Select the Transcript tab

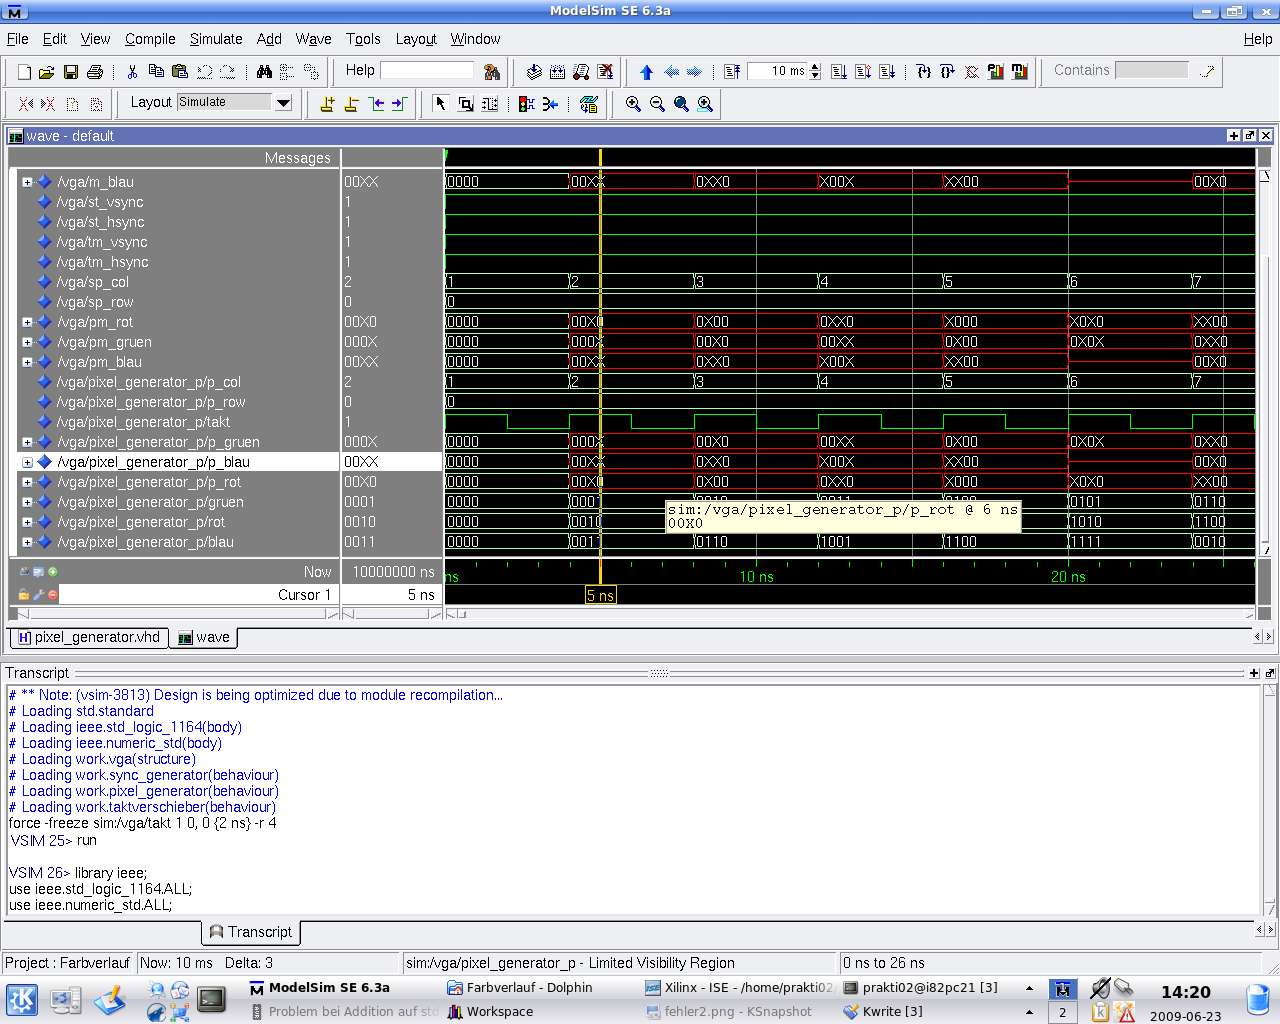251,932
